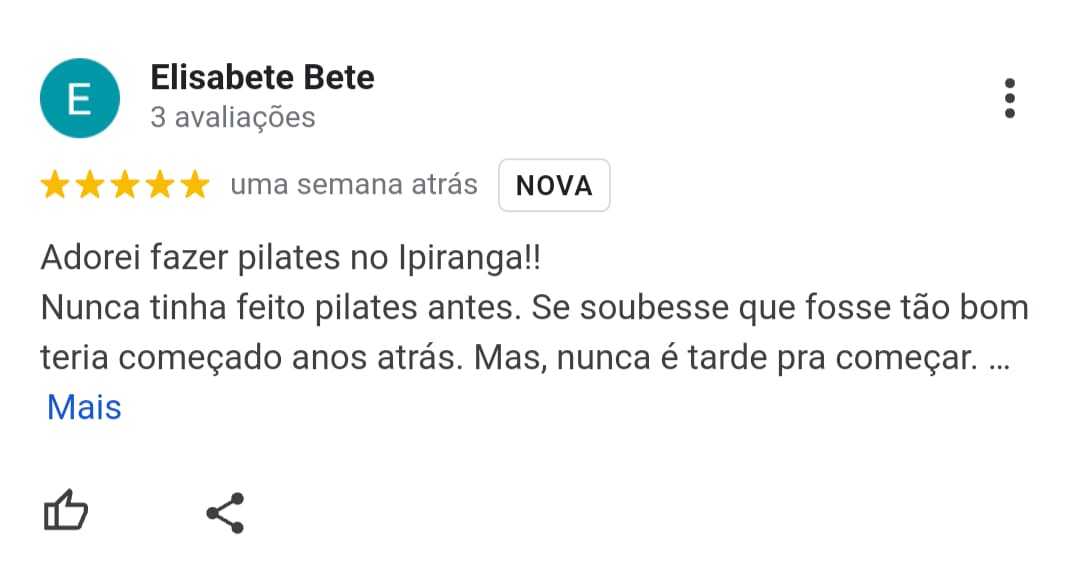The image size is (1080, 567).
Task: Click the third yellow rating star
Action: [x=125, y=185]
